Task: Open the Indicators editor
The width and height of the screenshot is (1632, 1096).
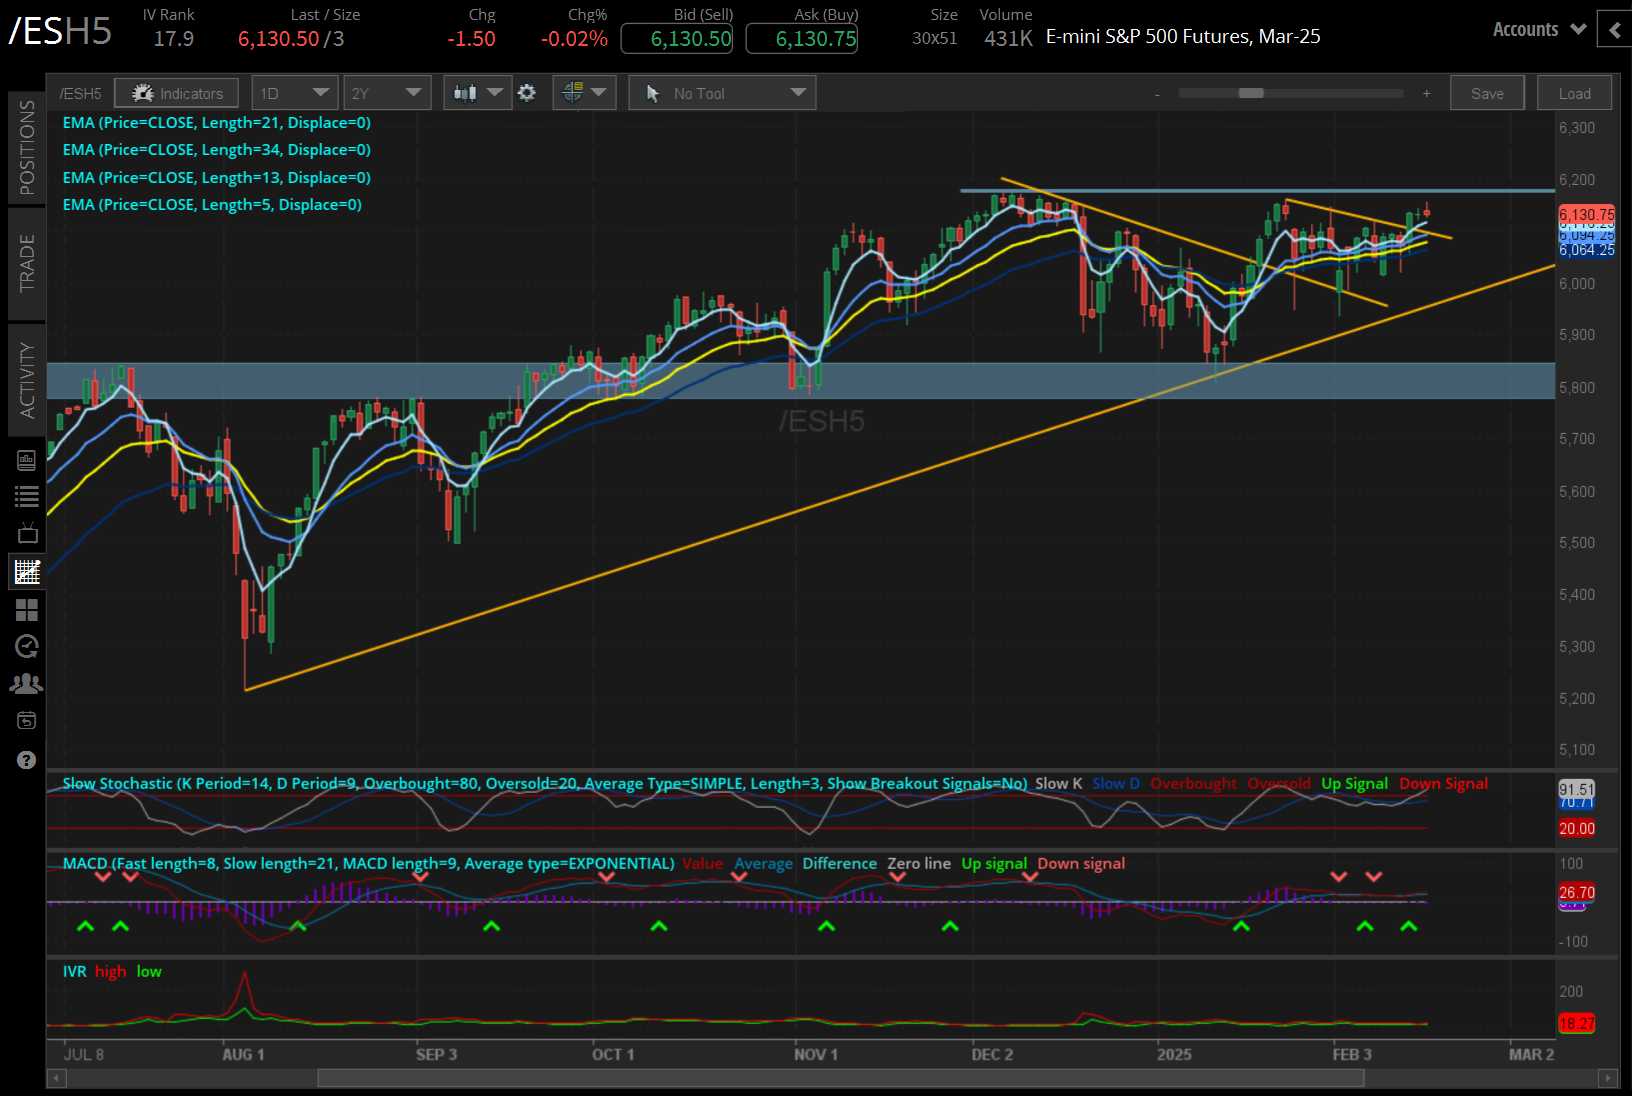Action: point(176,92)
